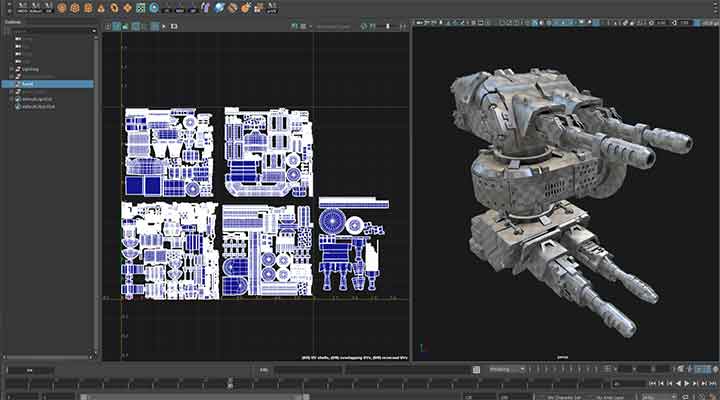This screenshot has height=400, width=720.
Task: Select the Lighting item in the Outliner
Action: pos(30,68)
